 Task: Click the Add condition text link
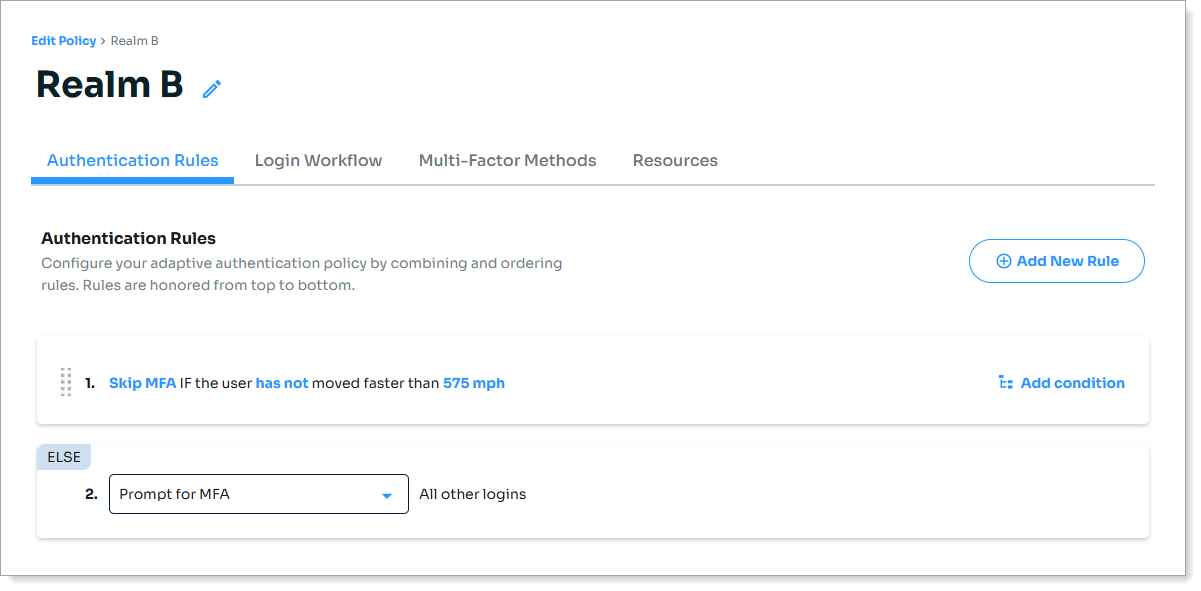click(x=1072, y=383)
